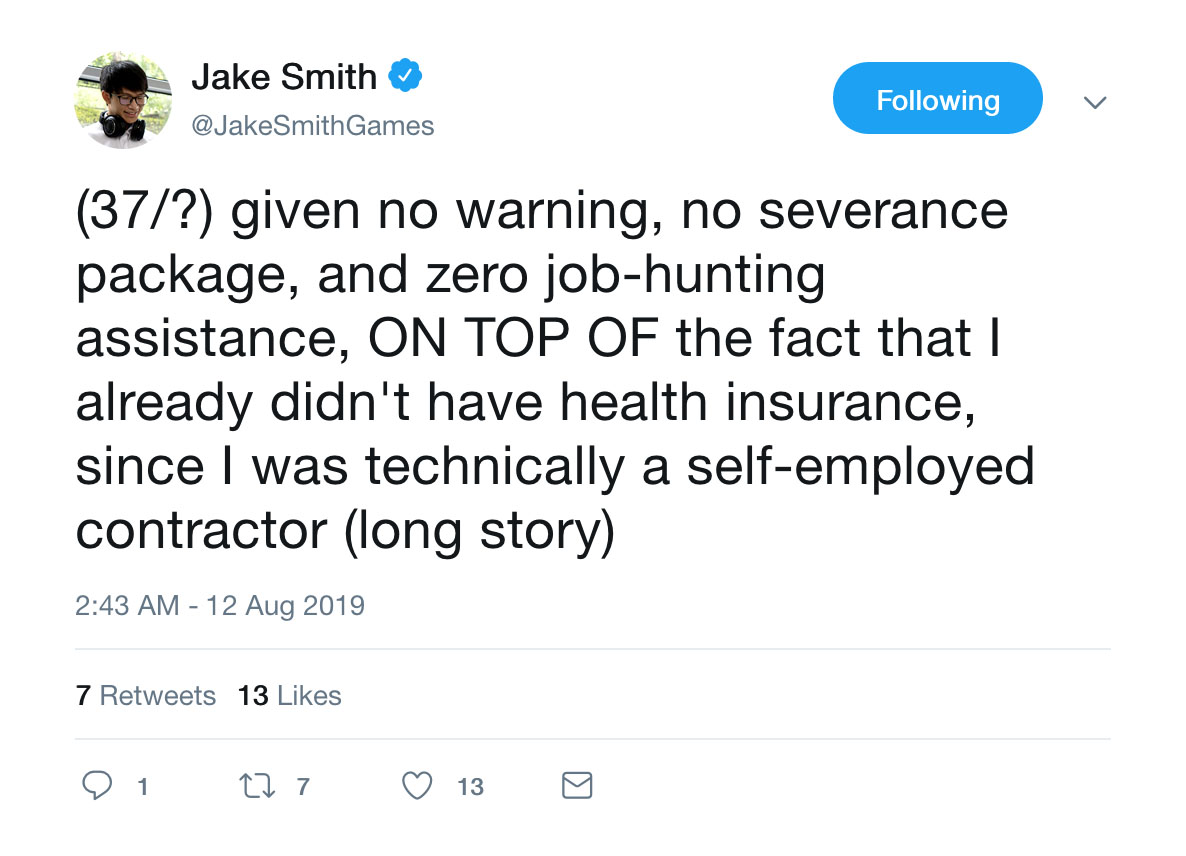Click the blue verified badge
1186x856 pixels.
(405, 76)
